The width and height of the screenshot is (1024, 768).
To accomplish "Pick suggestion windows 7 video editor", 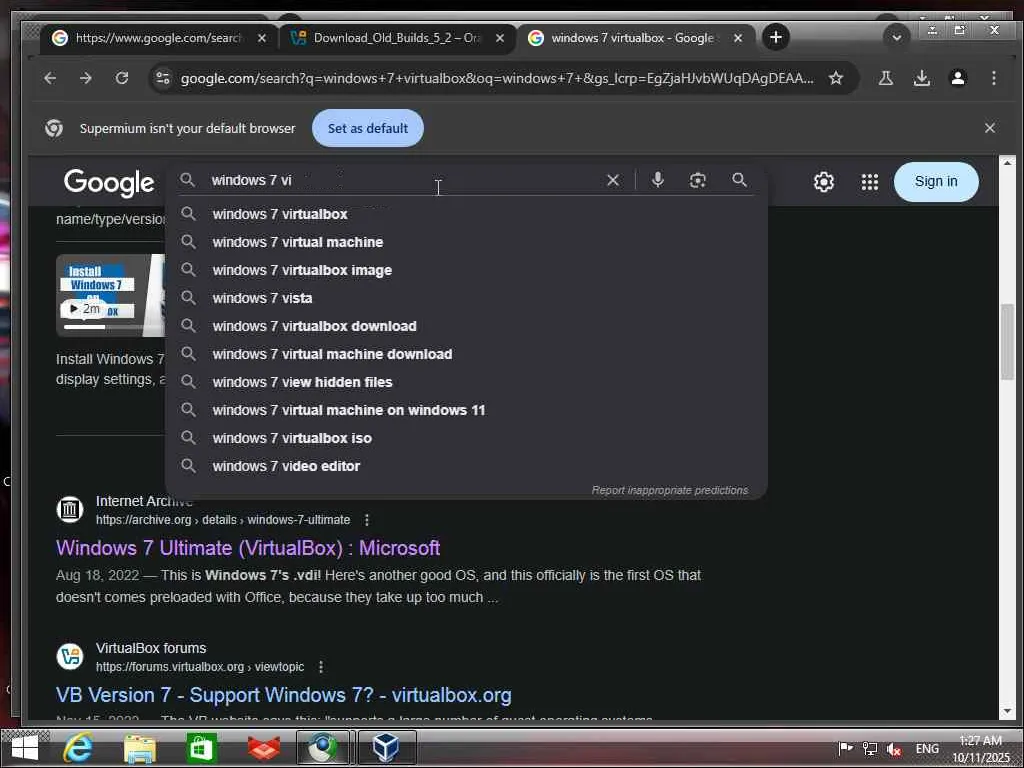I will click(466, 466).
